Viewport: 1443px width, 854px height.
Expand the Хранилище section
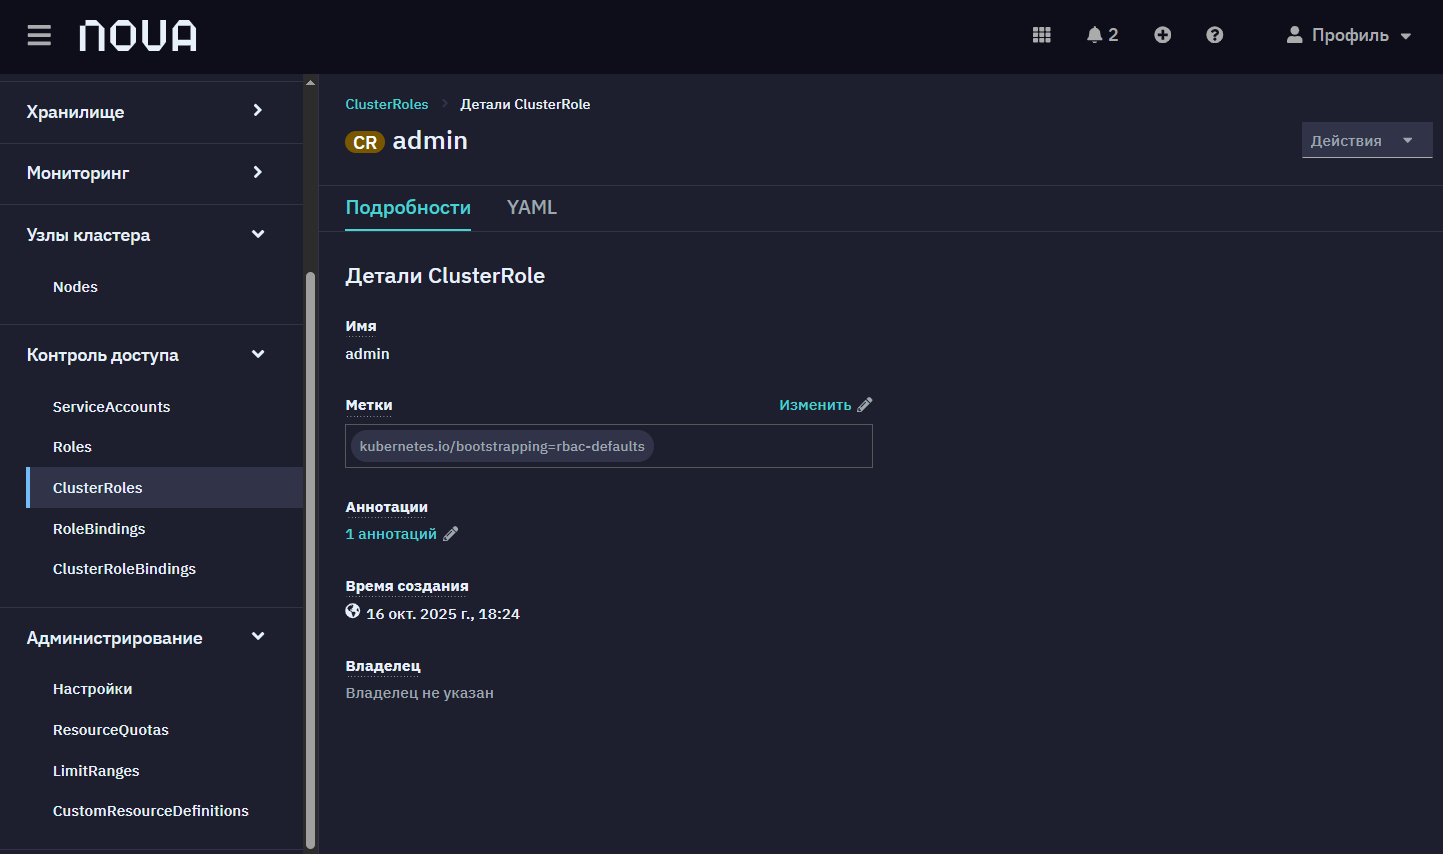click(151, 112)
